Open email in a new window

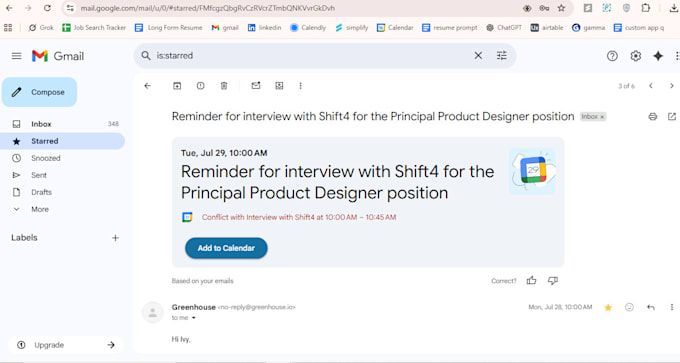[x=672, y=117]
